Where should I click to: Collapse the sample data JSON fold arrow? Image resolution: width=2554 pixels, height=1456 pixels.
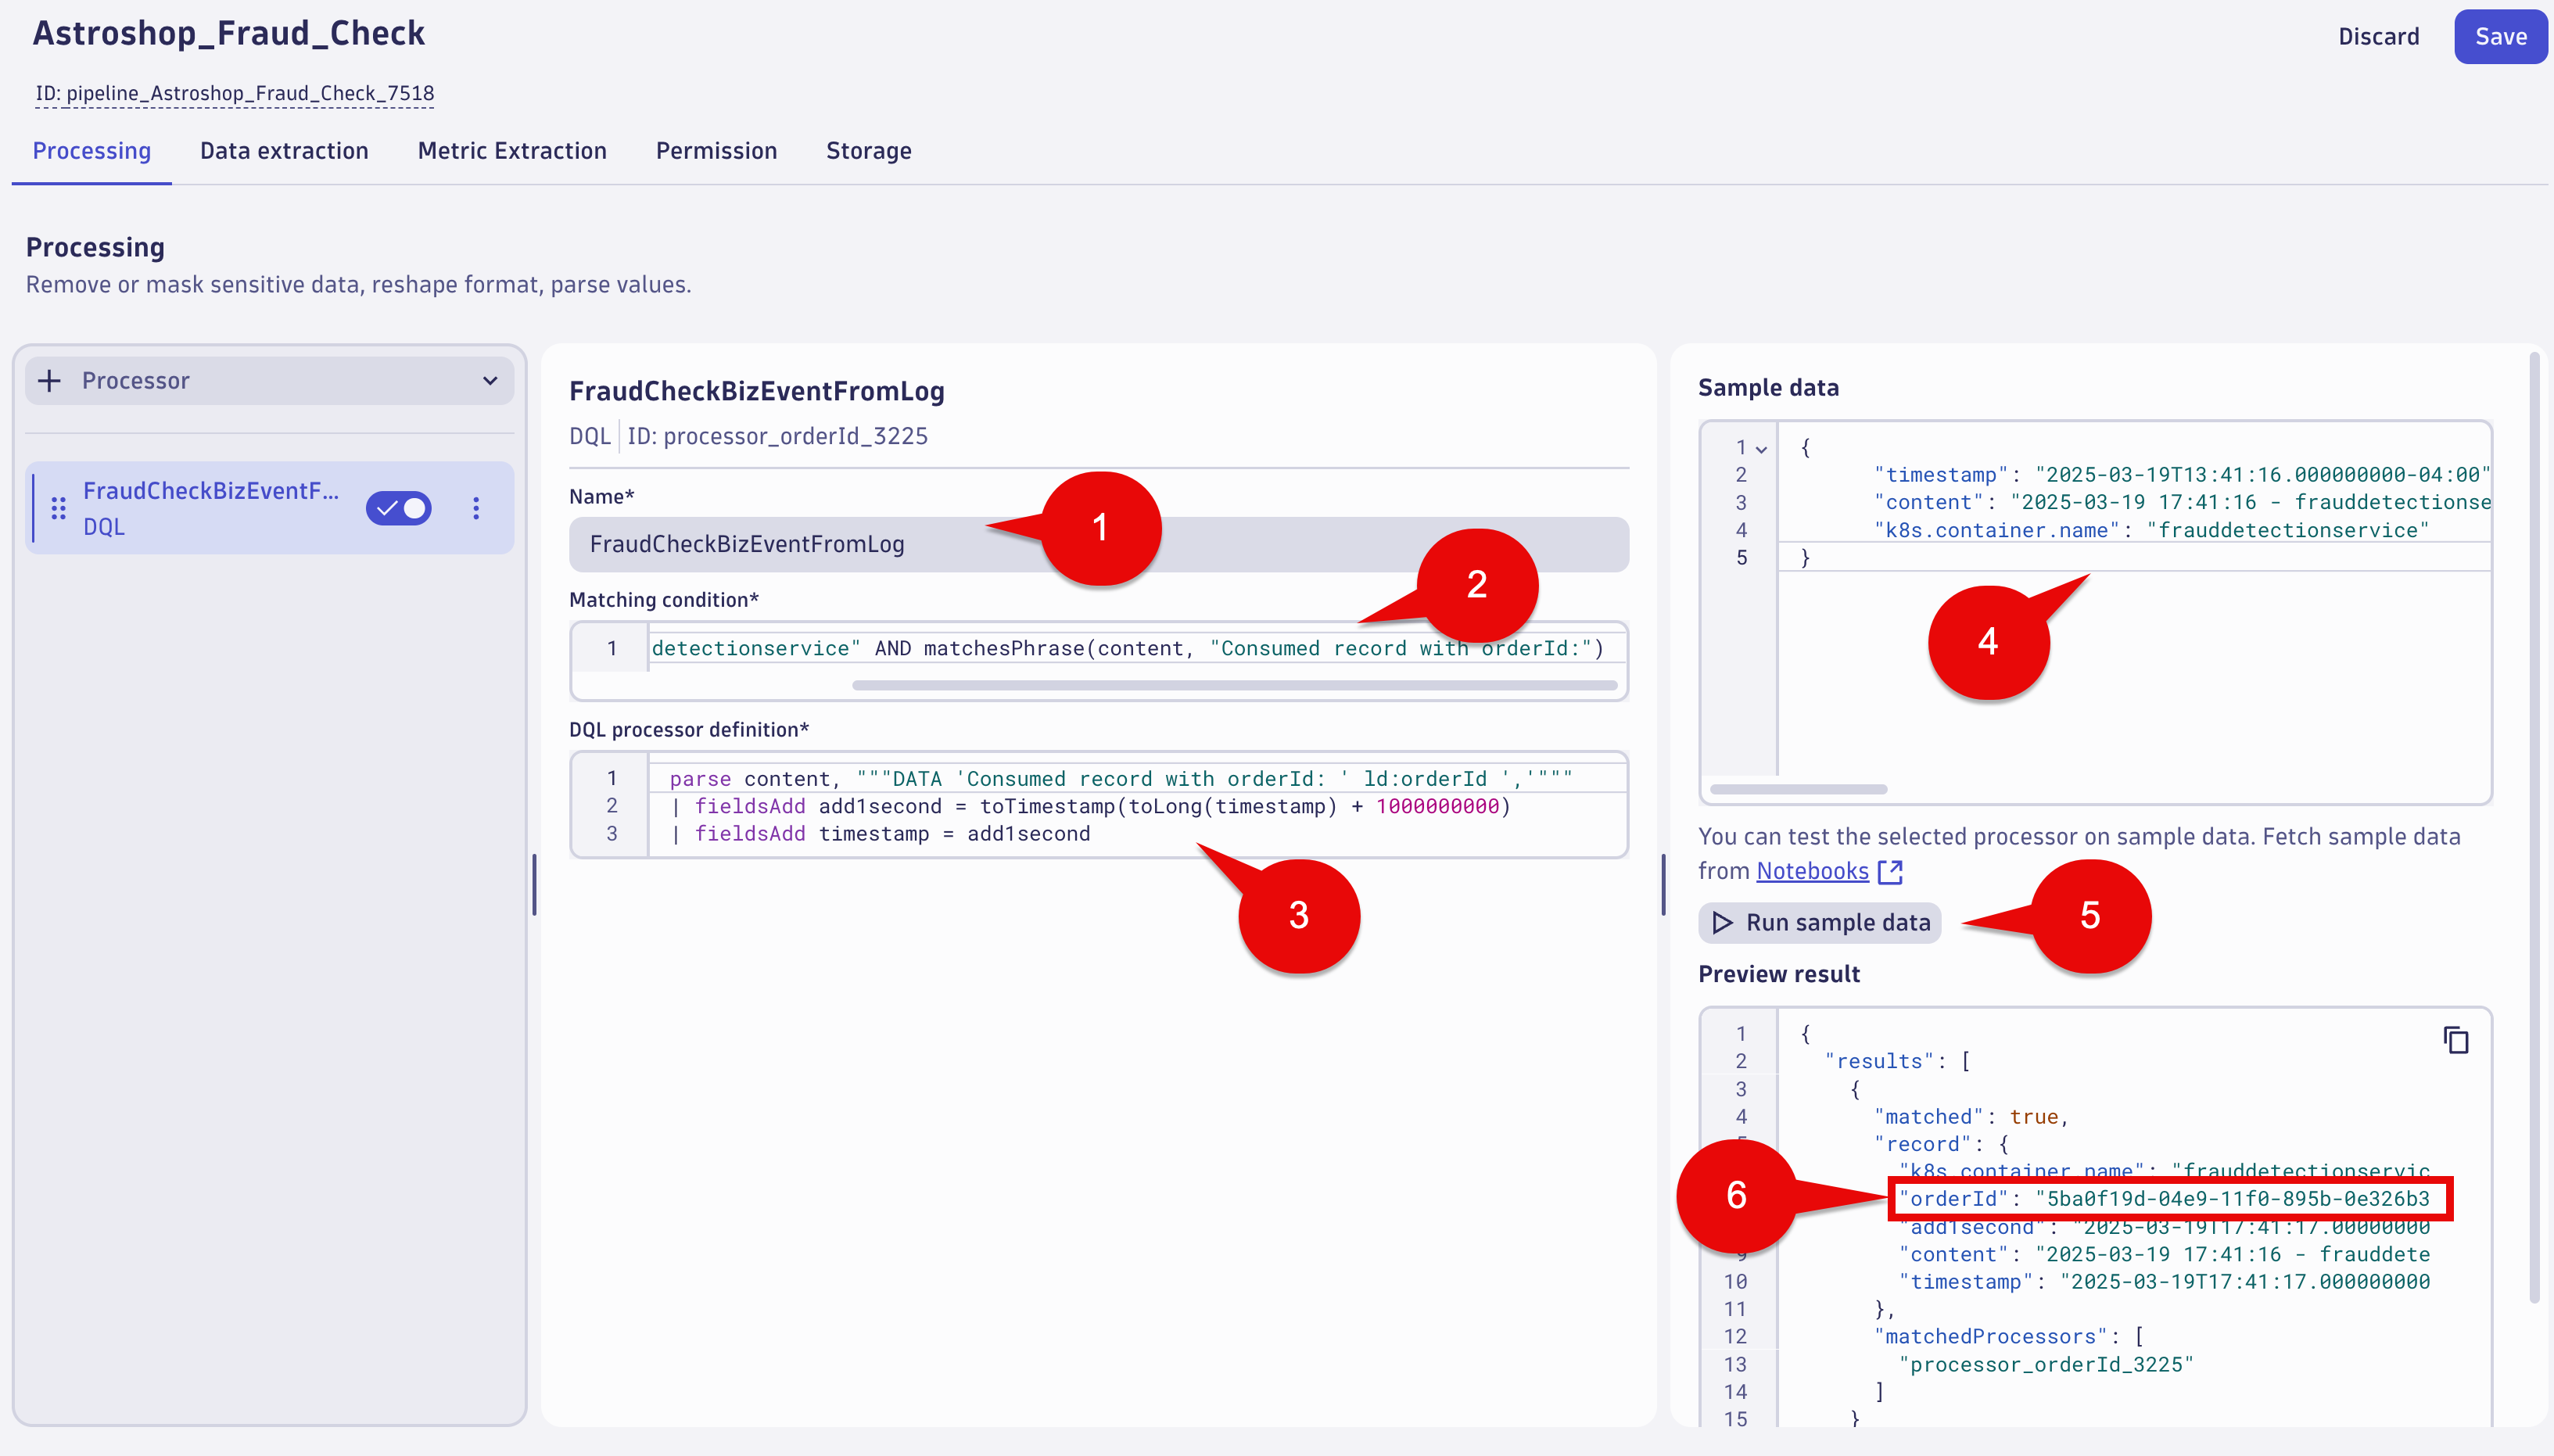[1761, 449]
